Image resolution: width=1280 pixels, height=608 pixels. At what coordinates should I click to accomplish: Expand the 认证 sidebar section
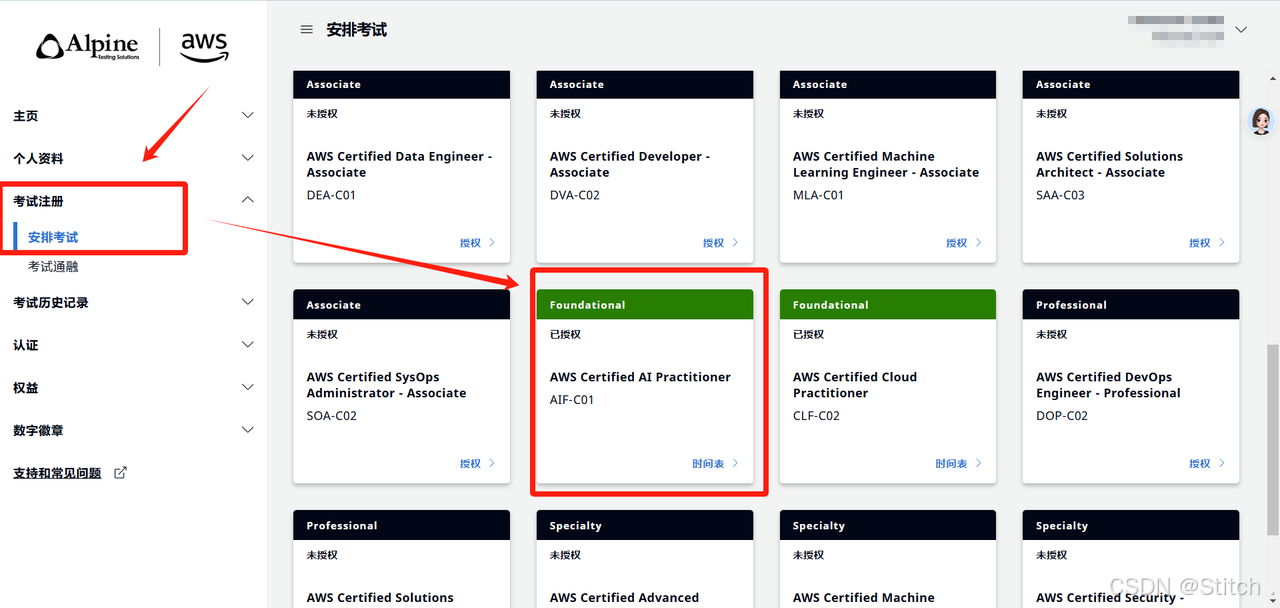pos(248,345)
